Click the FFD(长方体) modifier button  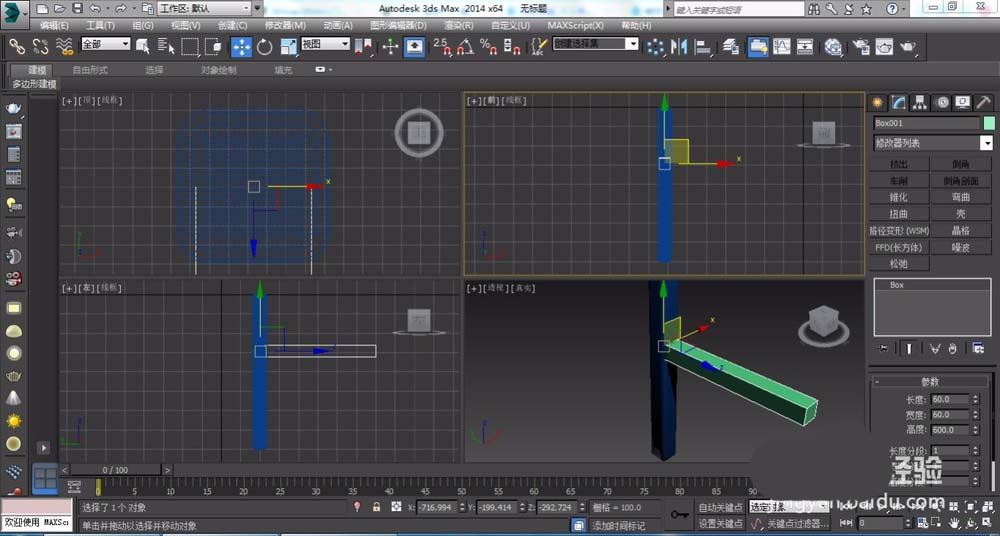pos(899,247)
